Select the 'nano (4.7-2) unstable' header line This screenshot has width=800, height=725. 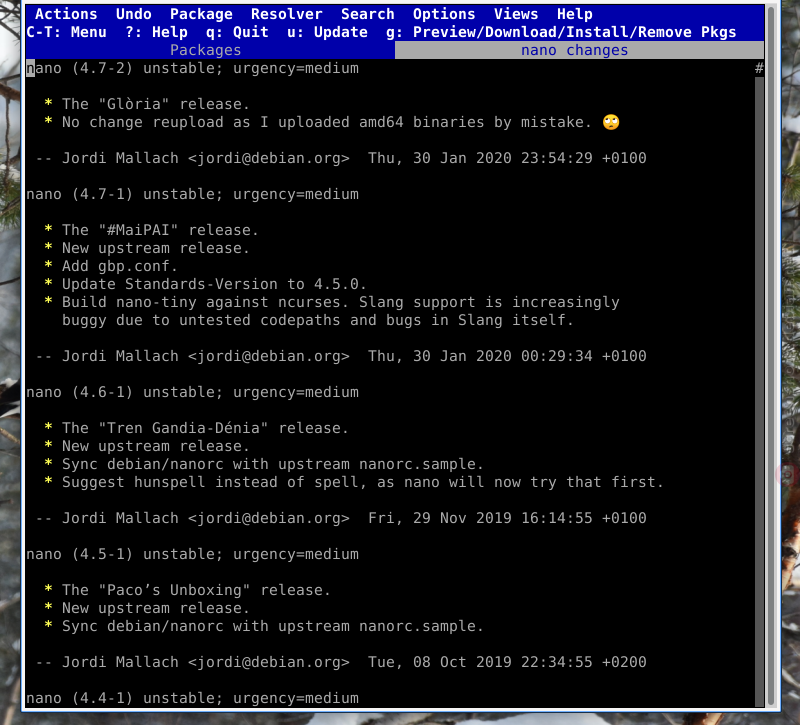tap(192, 68)
